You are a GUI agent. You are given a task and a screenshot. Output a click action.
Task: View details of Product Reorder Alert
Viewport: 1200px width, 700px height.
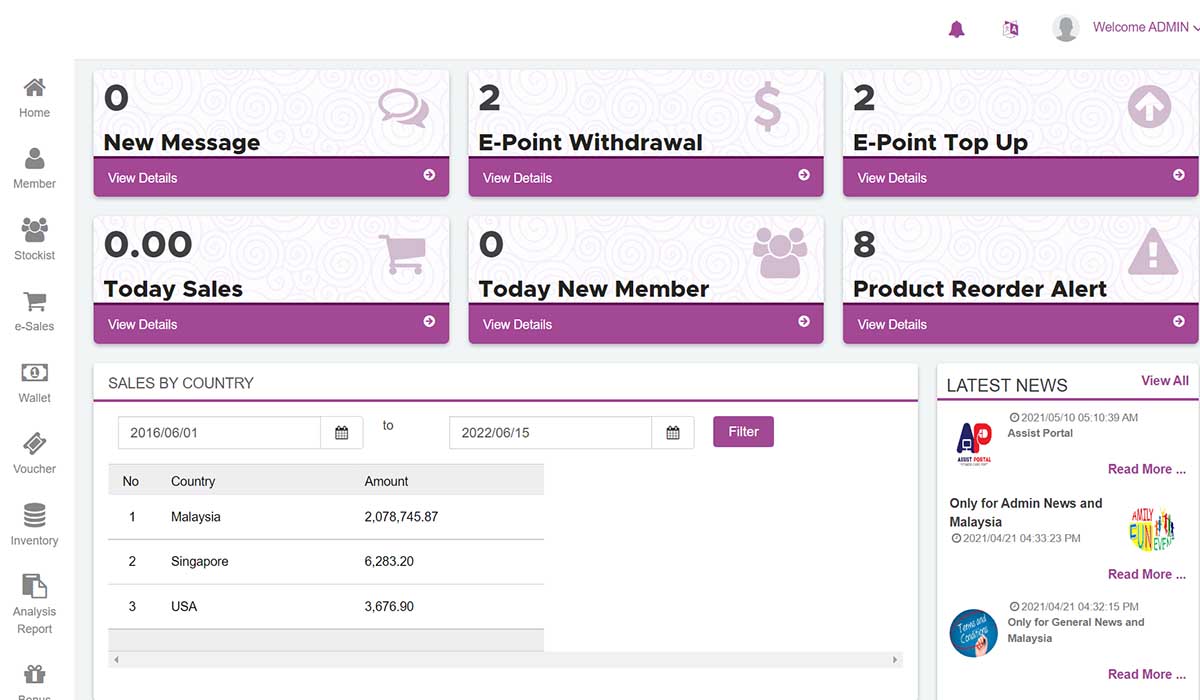click(x=1020, y=324)
